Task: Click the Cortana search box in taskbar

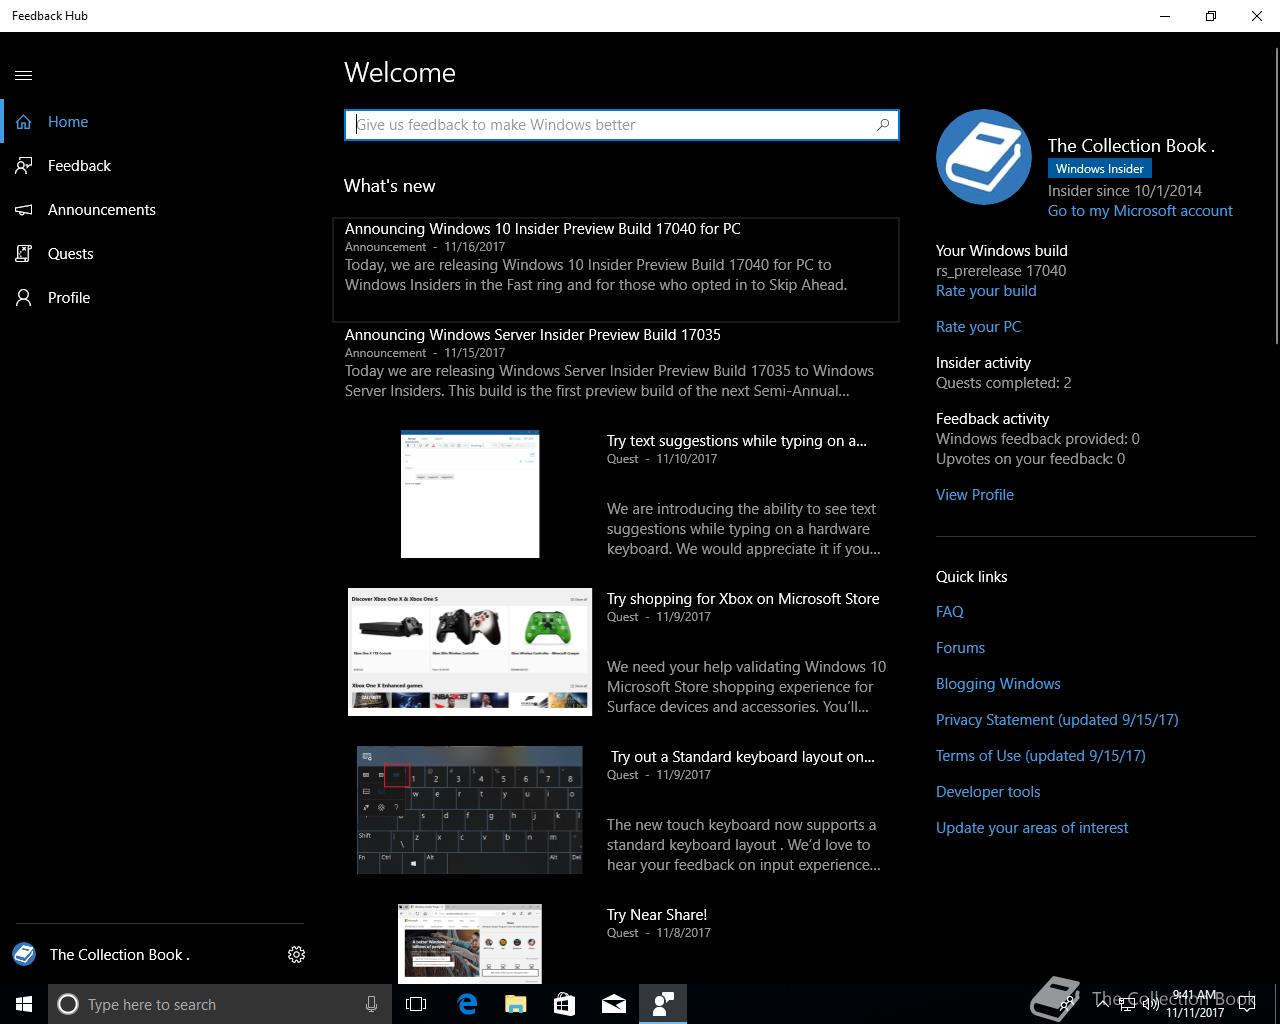Action: click(x=220, y=1004)
